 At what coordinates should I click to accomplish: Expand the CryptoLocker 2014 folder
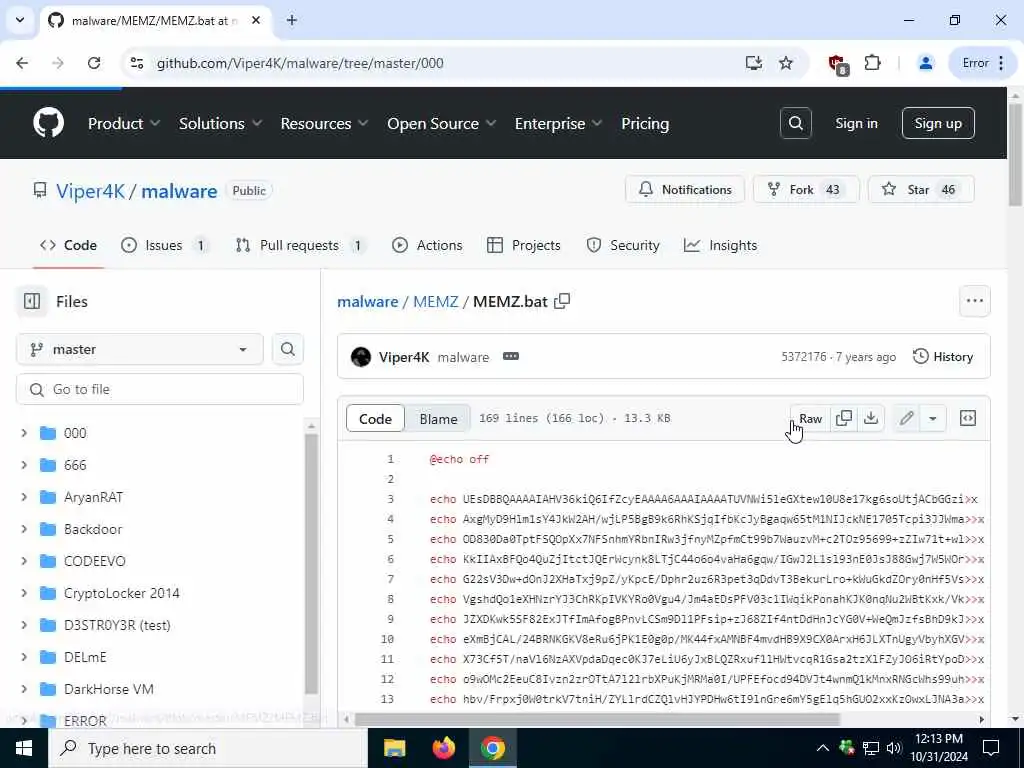coord(24,592)
